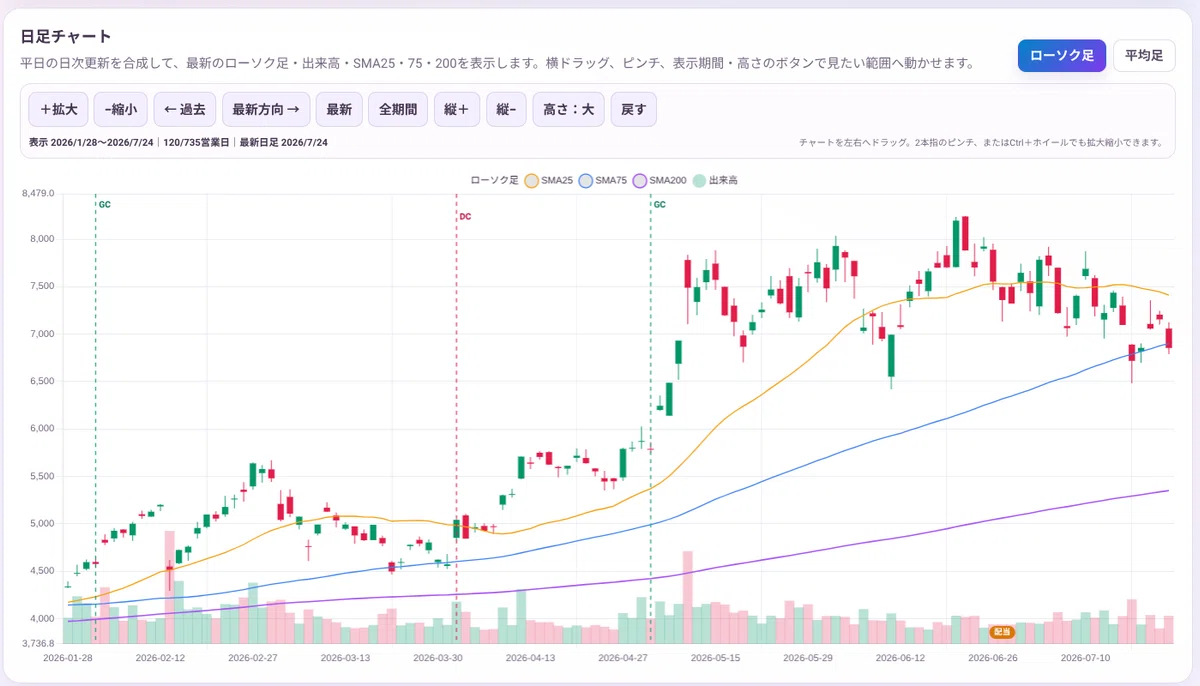Screen dimensions: 1200x686
Task: Move chart forward with 最新方向 →
Action: [266, 109]
